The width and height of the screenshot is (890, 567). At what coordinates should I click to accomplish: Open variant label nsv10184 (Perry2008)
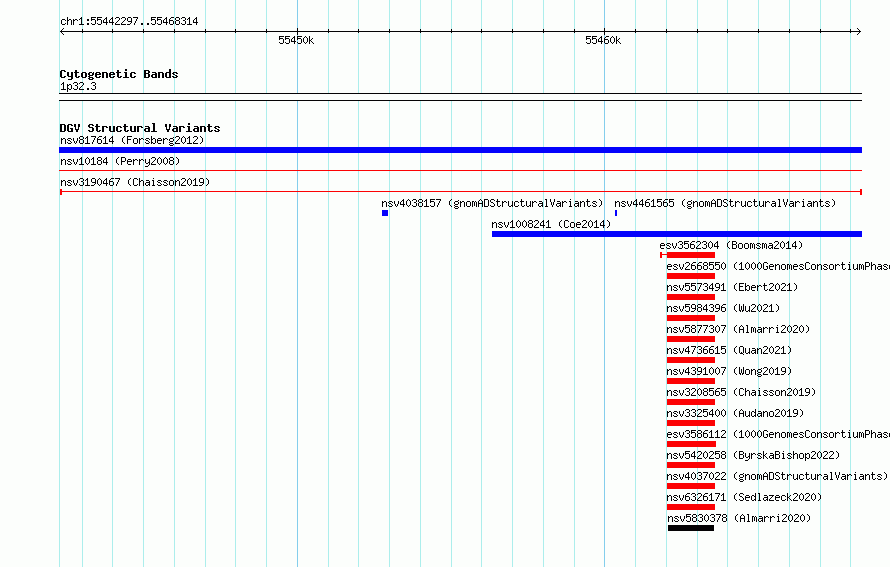pyautogui.click(x=120, y=161)
